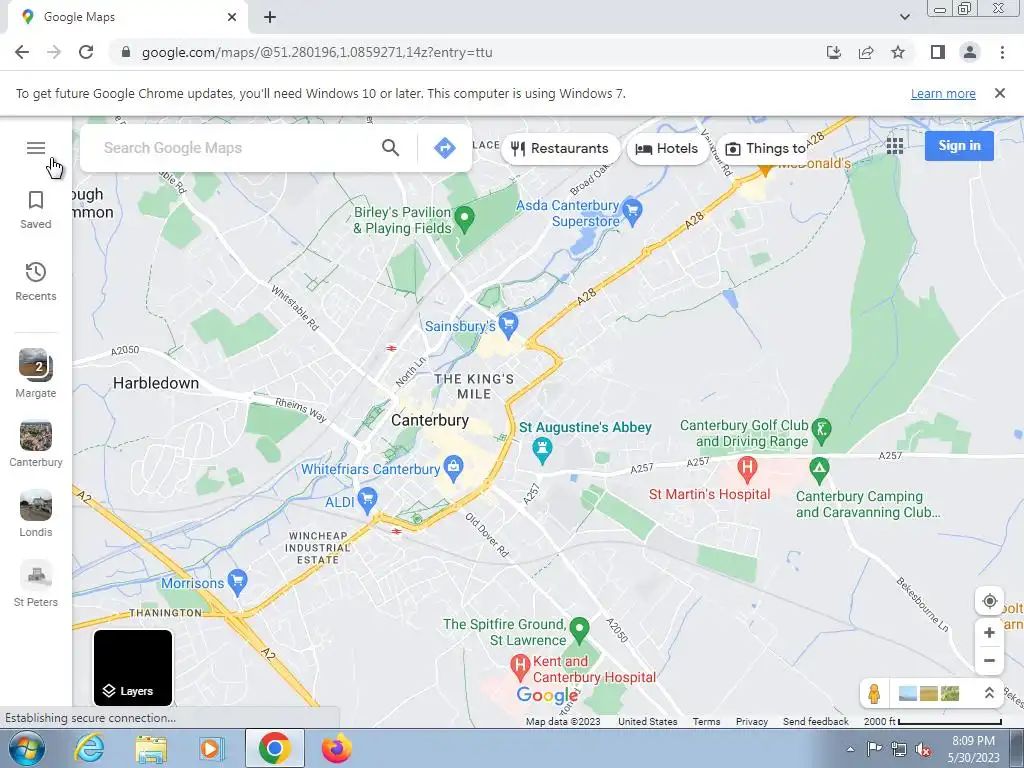
Task: Open the St Peters recent thumbnail
Action: click(x=36, y=584)
